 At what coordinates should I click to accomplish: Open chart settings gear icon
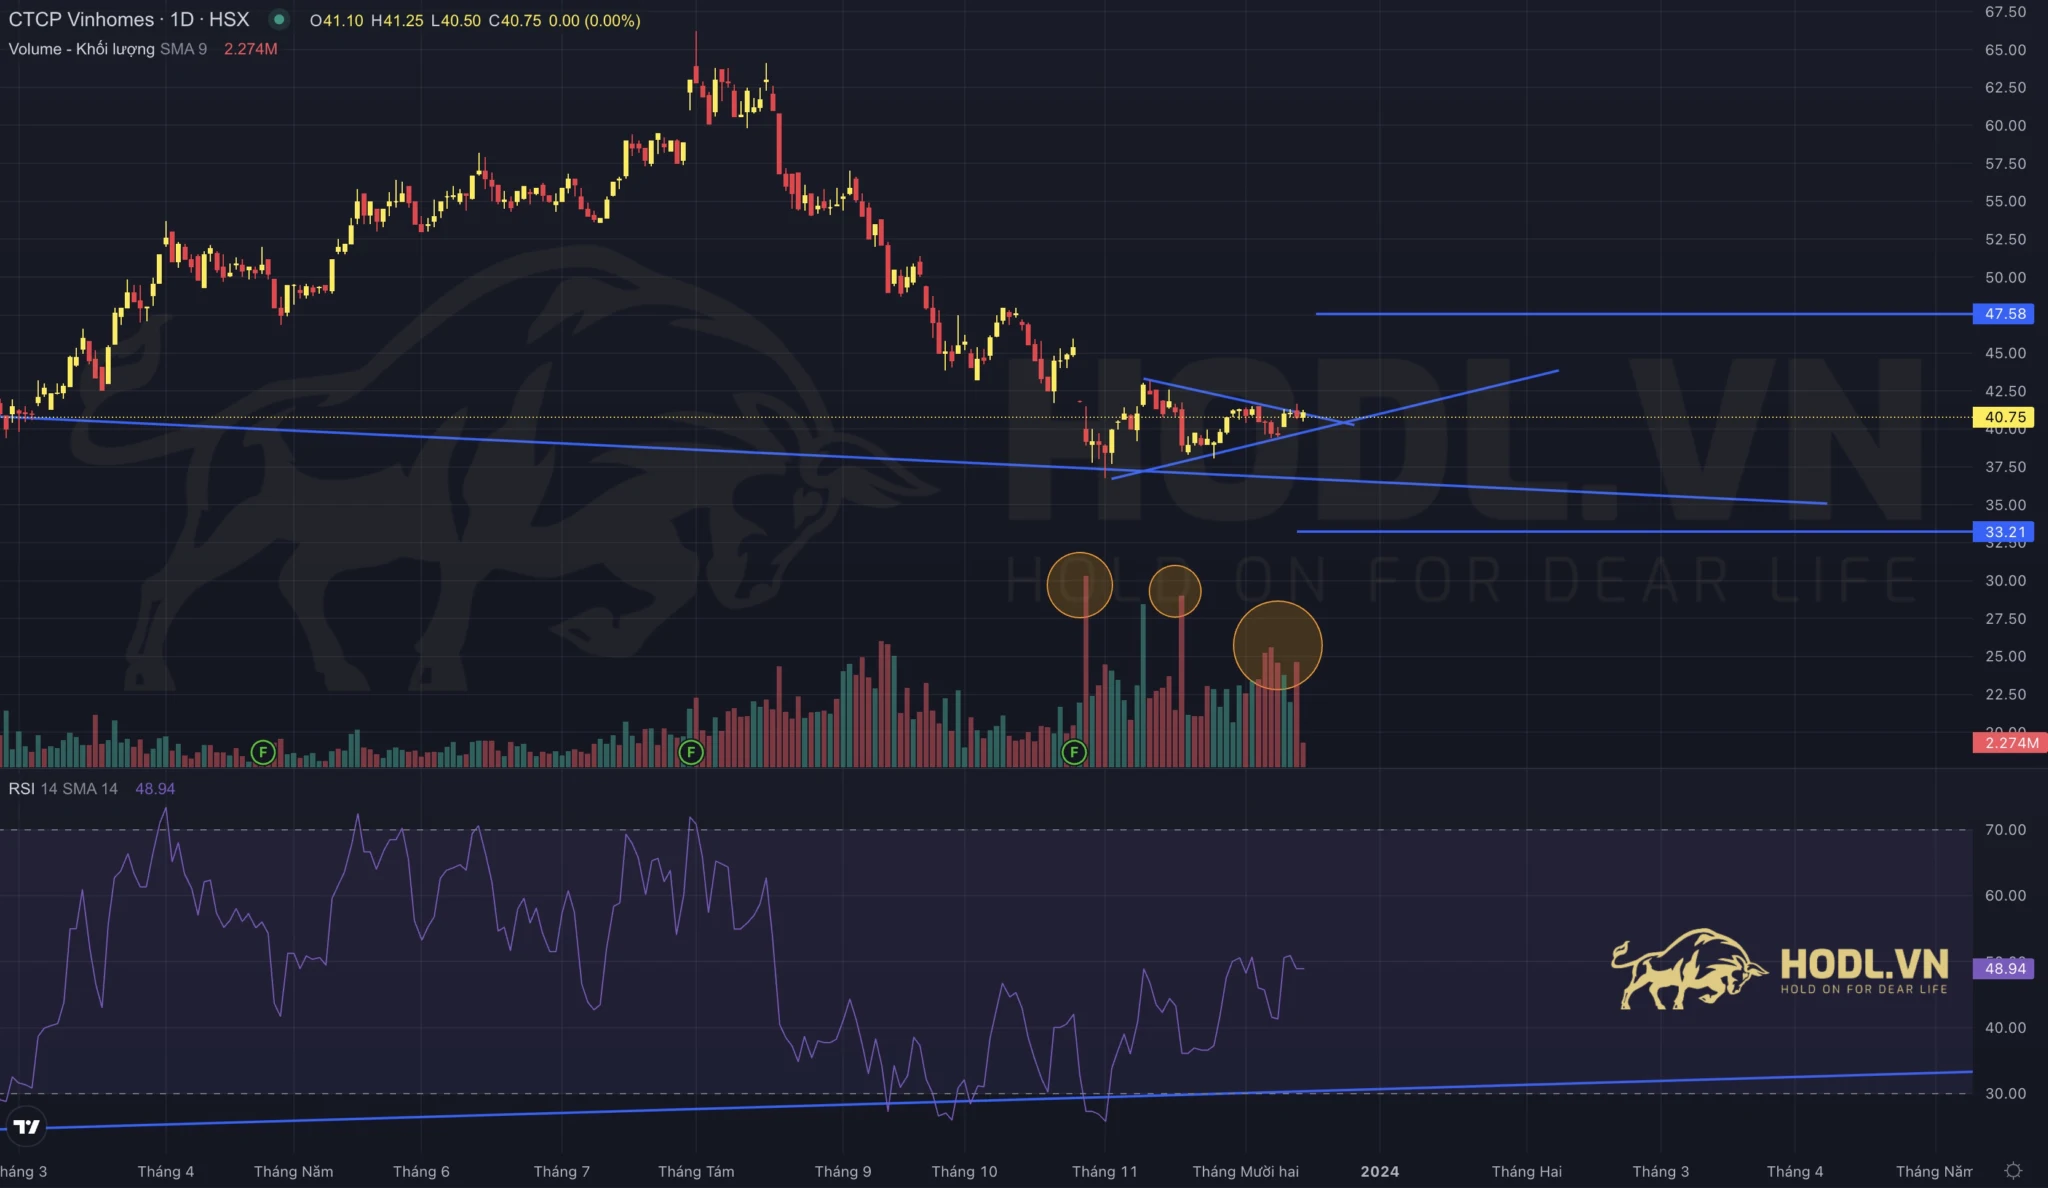point(2013,1170)
